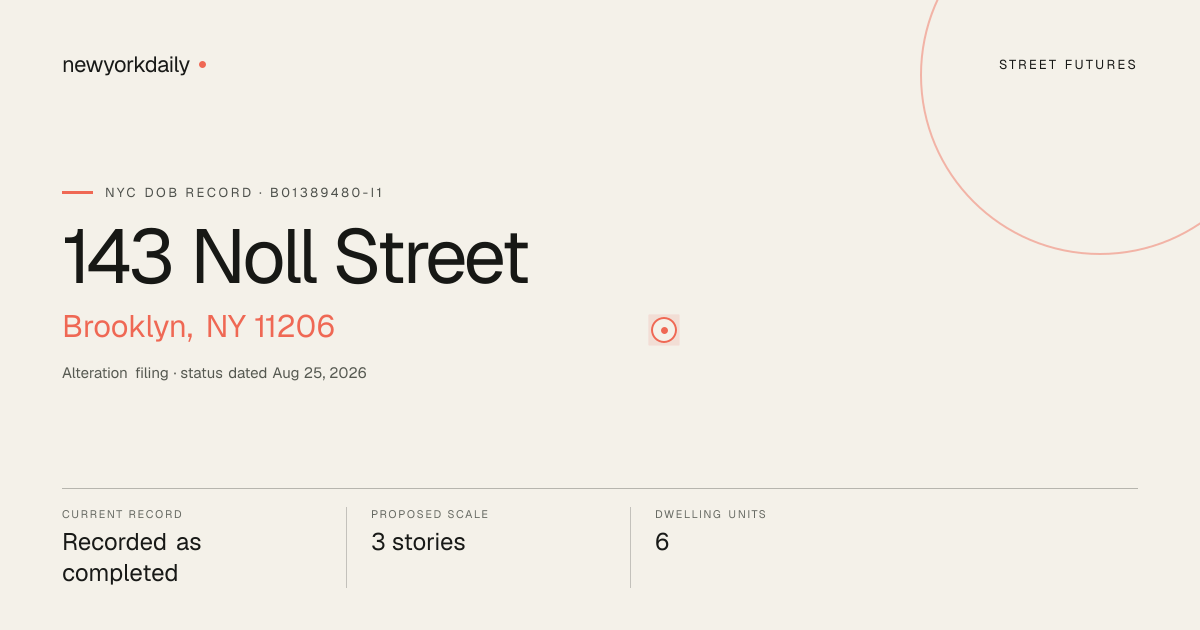Screen dimensions: 1200x630
Task: Click the red dot beside newyorkdaily
Action: pyautogui.click(x=202, y=64)
